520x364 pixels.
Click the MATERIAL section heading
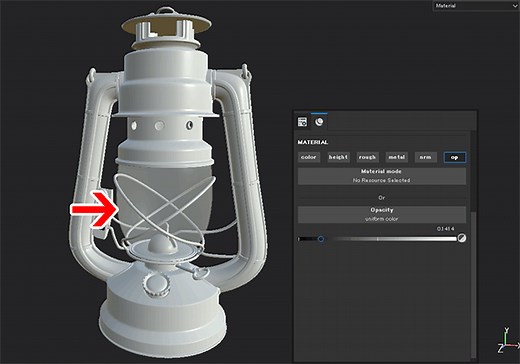[313, 142]
